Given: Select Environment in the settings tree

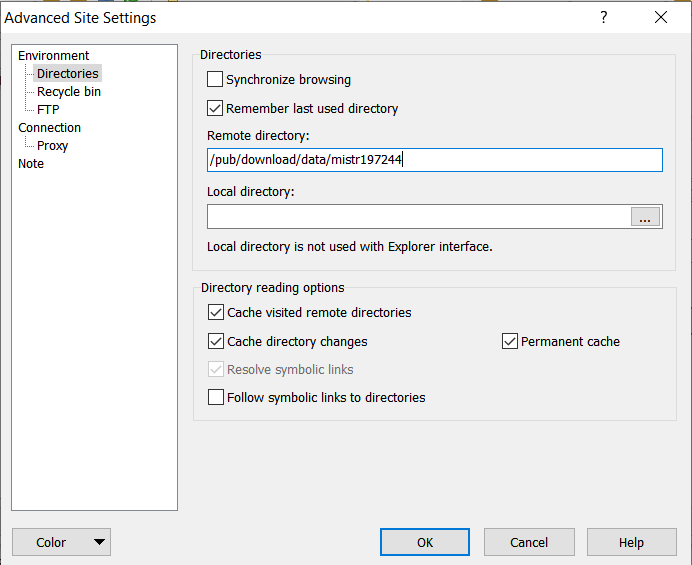Looking at the screenshot, I should (x=53, y=56).
